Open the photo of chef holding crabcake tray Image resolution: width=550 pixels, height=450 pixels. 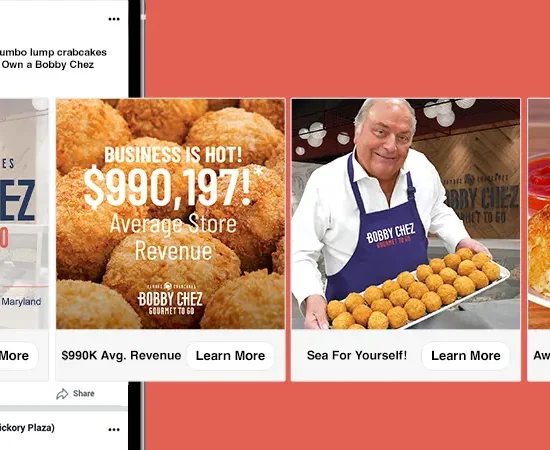tap(406, 214)
